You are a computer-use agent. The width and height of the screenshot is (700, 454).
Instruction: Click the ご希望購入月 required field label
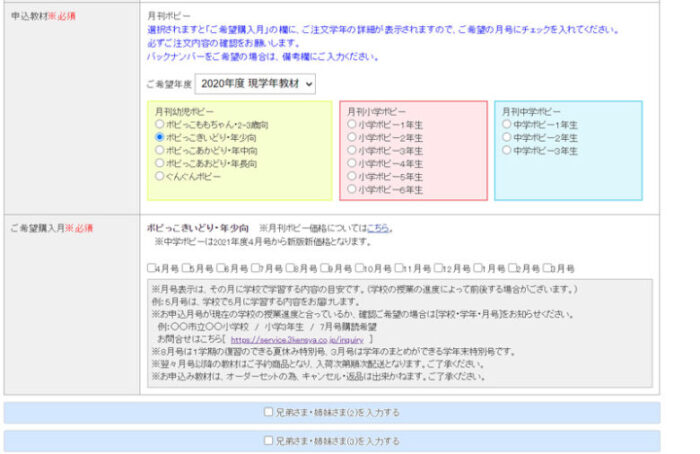pos(52,228)
